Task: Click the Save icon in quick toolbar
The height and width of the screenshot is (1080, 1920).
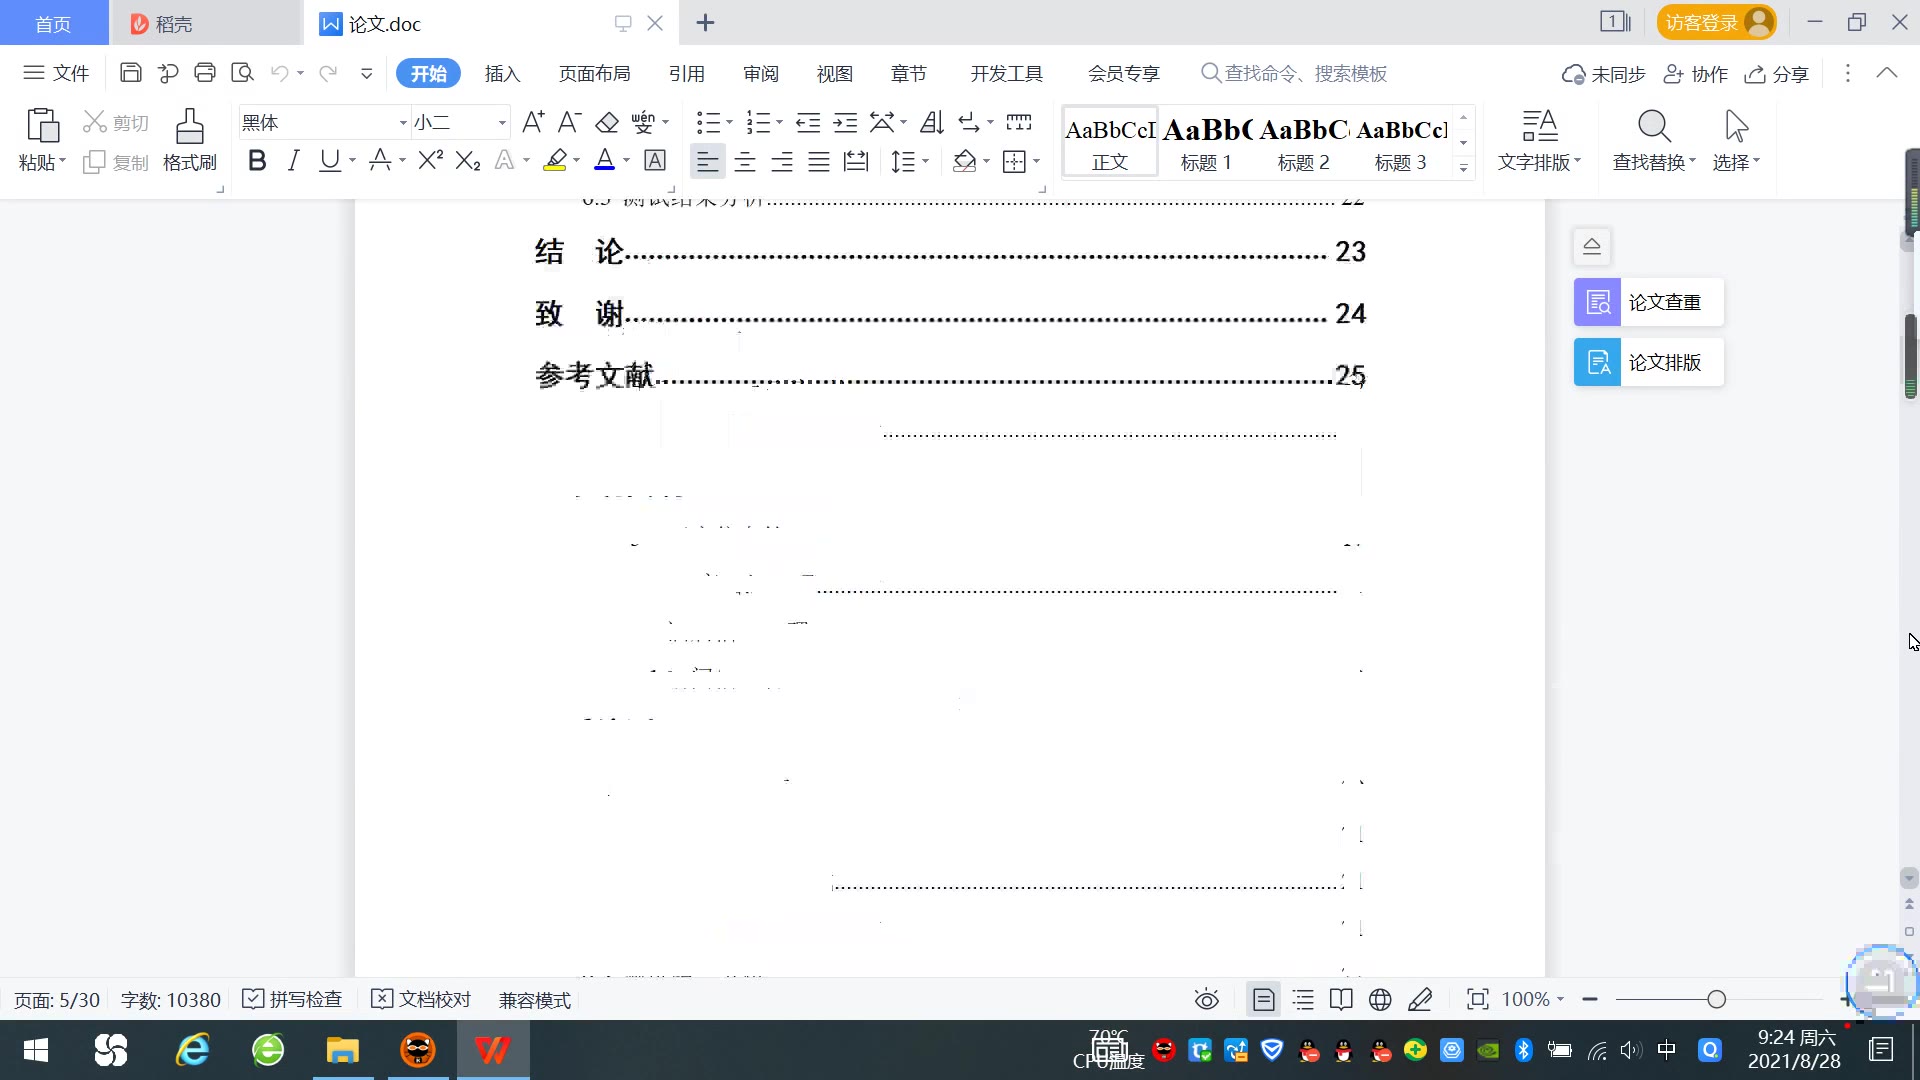Action: [x=130, y=73]
